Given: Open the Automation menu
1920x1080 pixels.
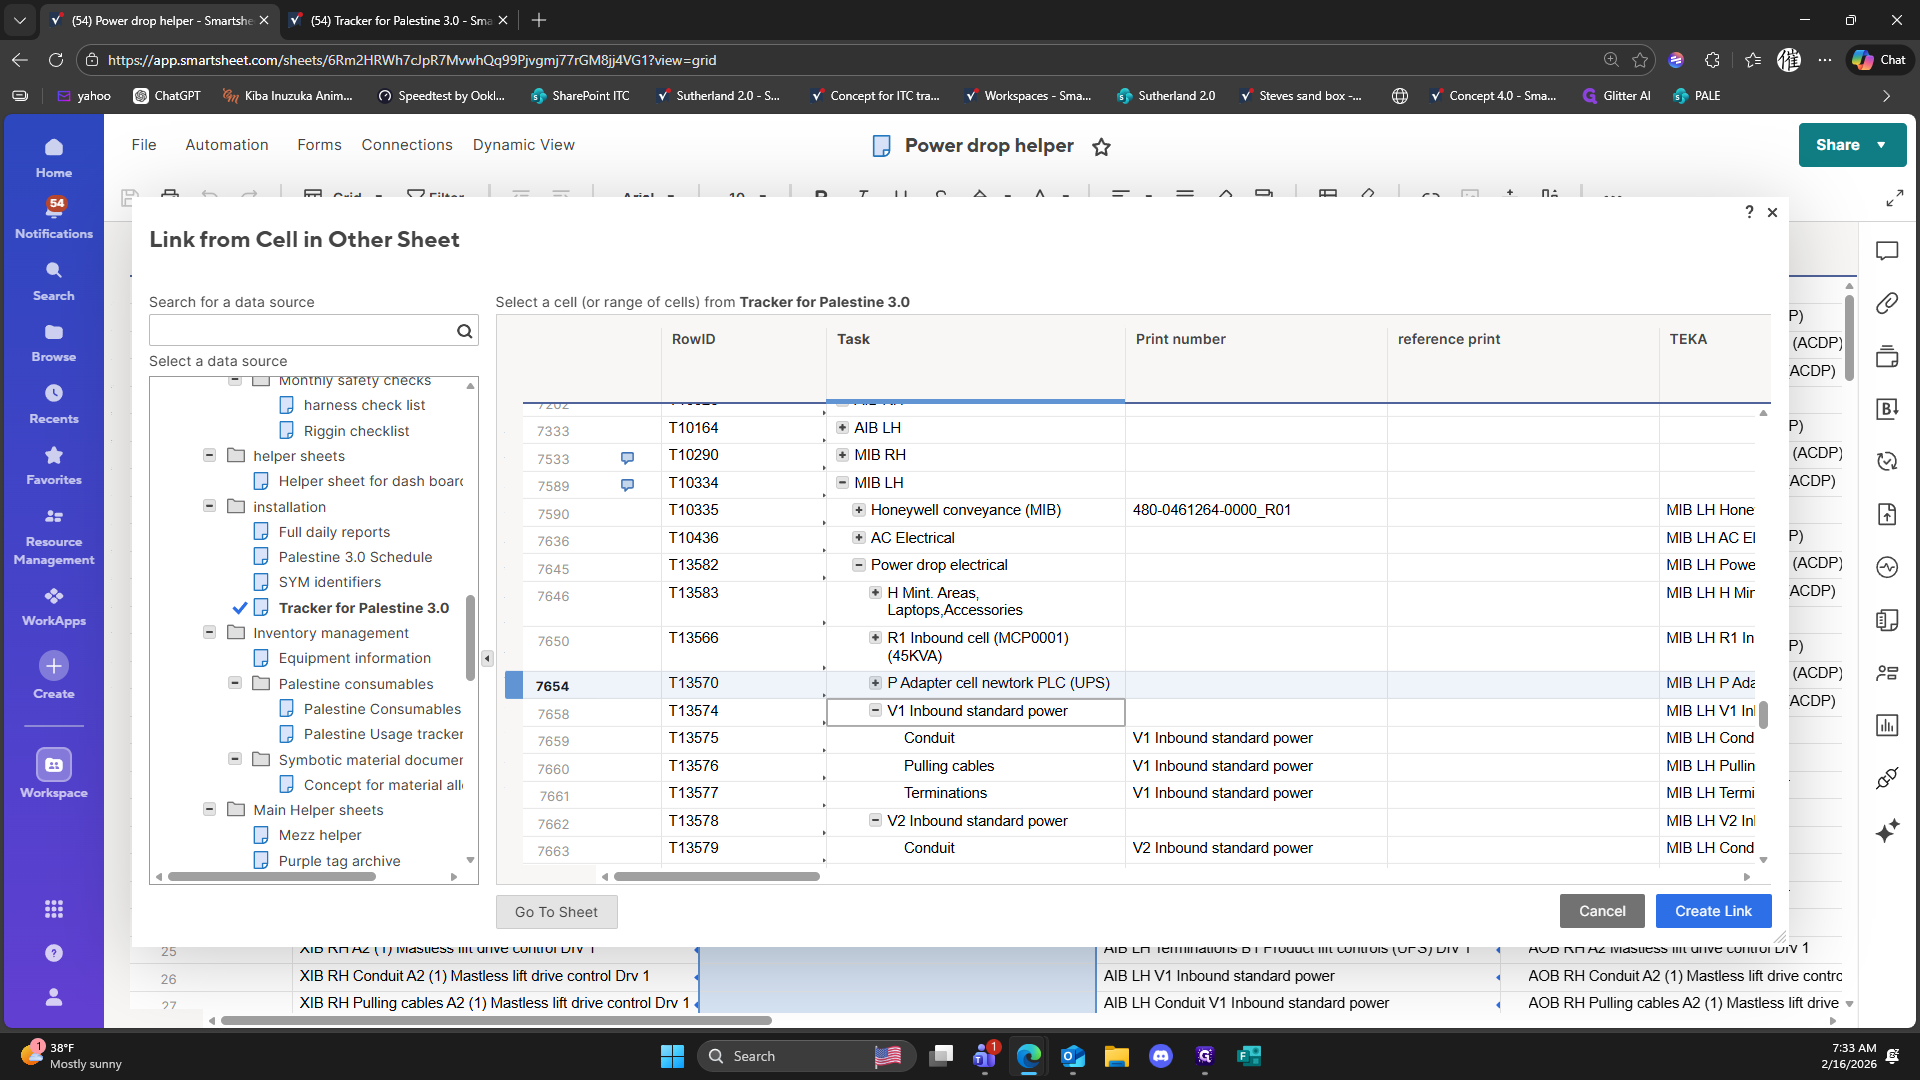Looking at the screenshot, I should 226,145.
